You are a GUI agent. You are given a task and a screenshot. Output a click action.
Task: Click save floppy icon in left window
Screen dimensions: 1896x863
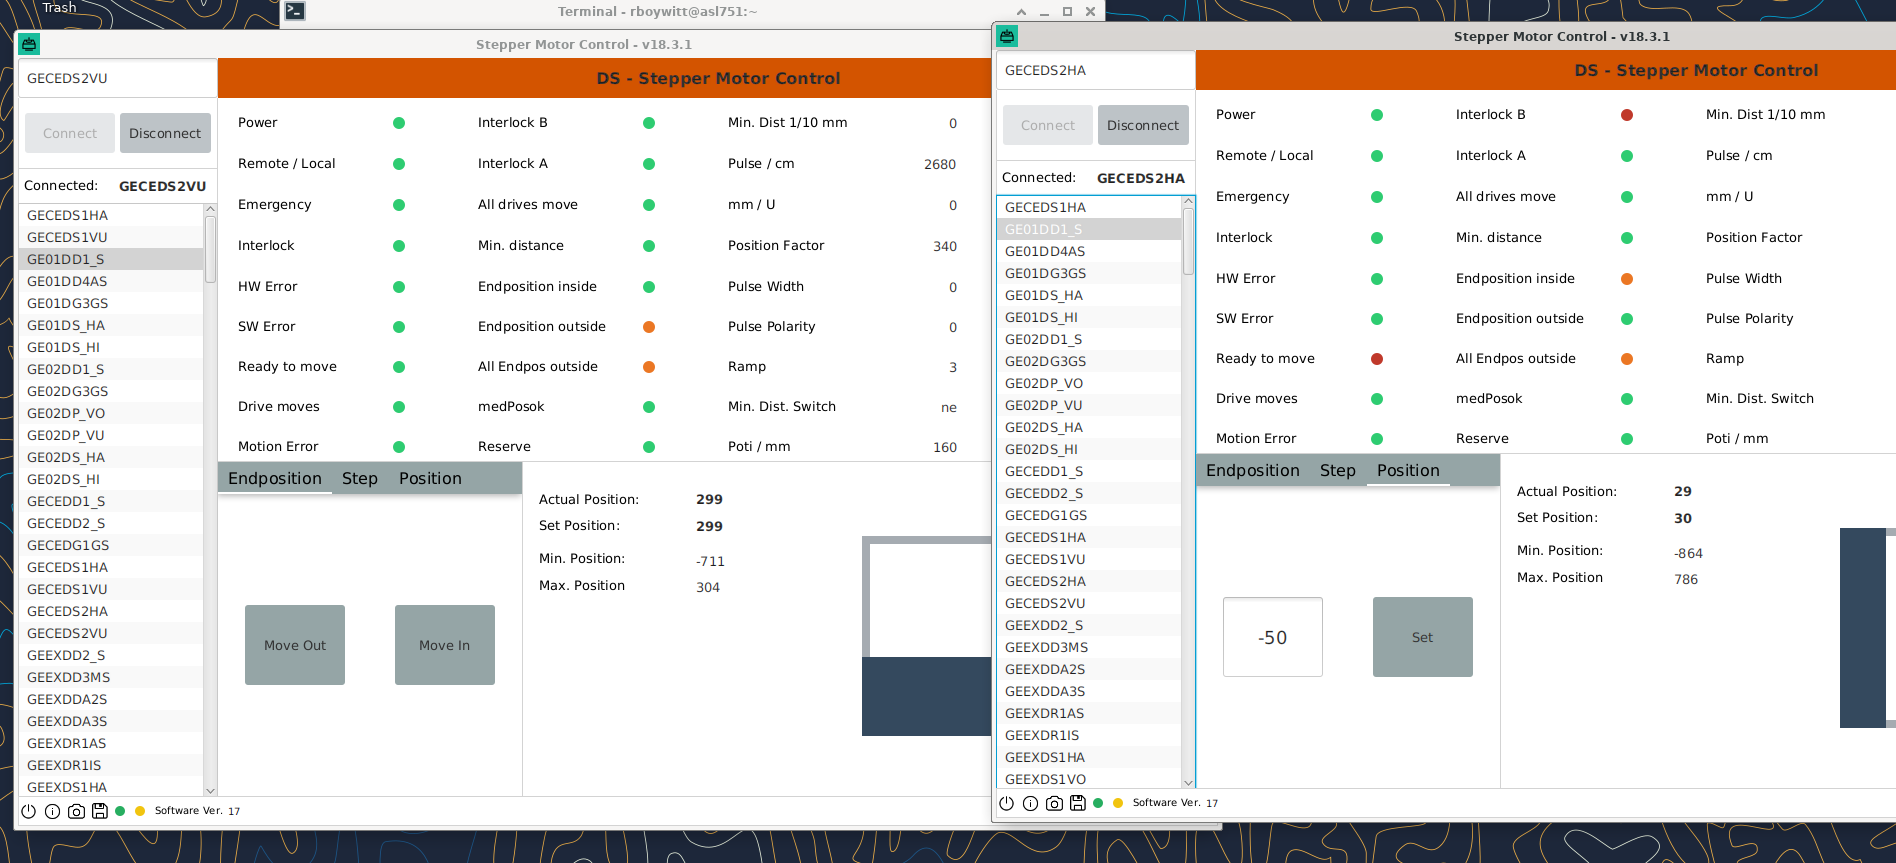[x=99, y=811]
